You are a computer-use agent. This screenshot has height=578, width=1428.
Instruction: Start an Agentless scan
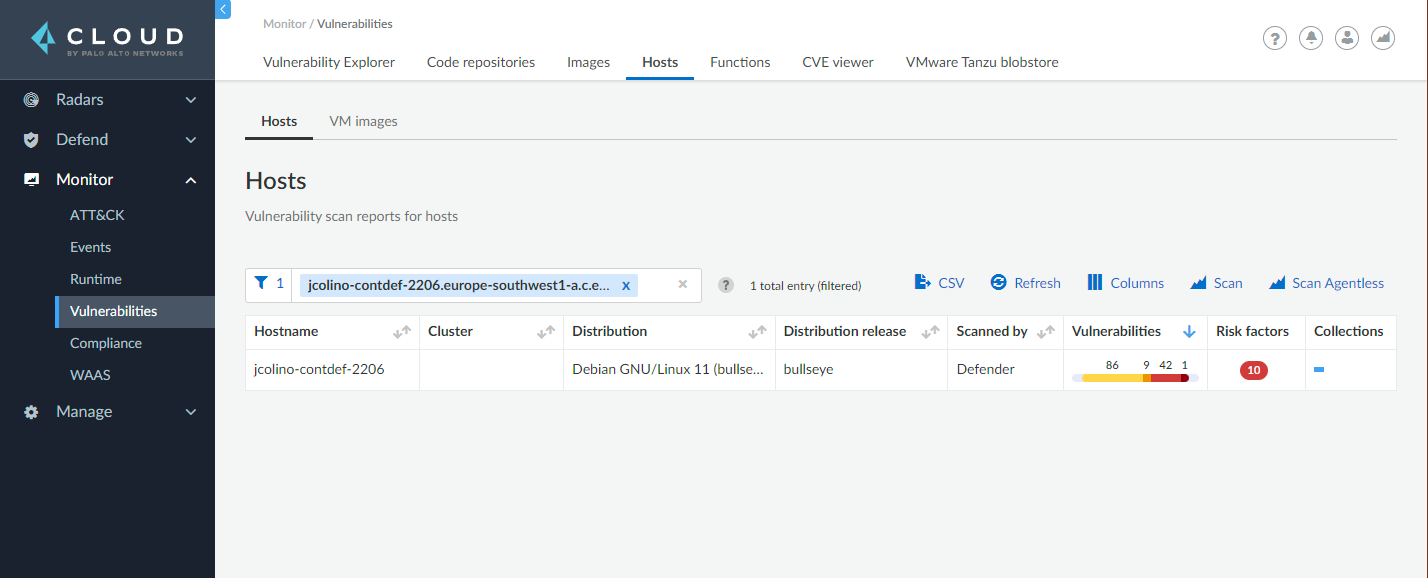[1326, 283]
